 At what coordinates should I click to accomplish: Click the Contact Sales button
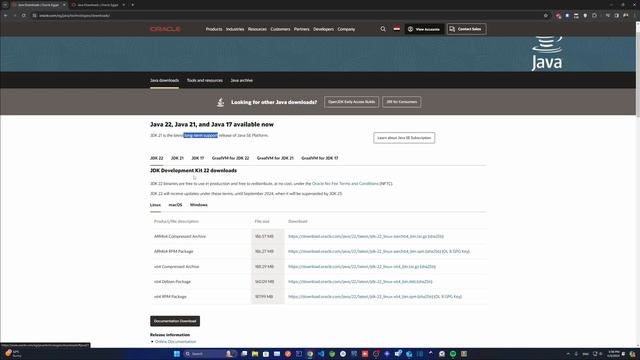tap(466, 29)
